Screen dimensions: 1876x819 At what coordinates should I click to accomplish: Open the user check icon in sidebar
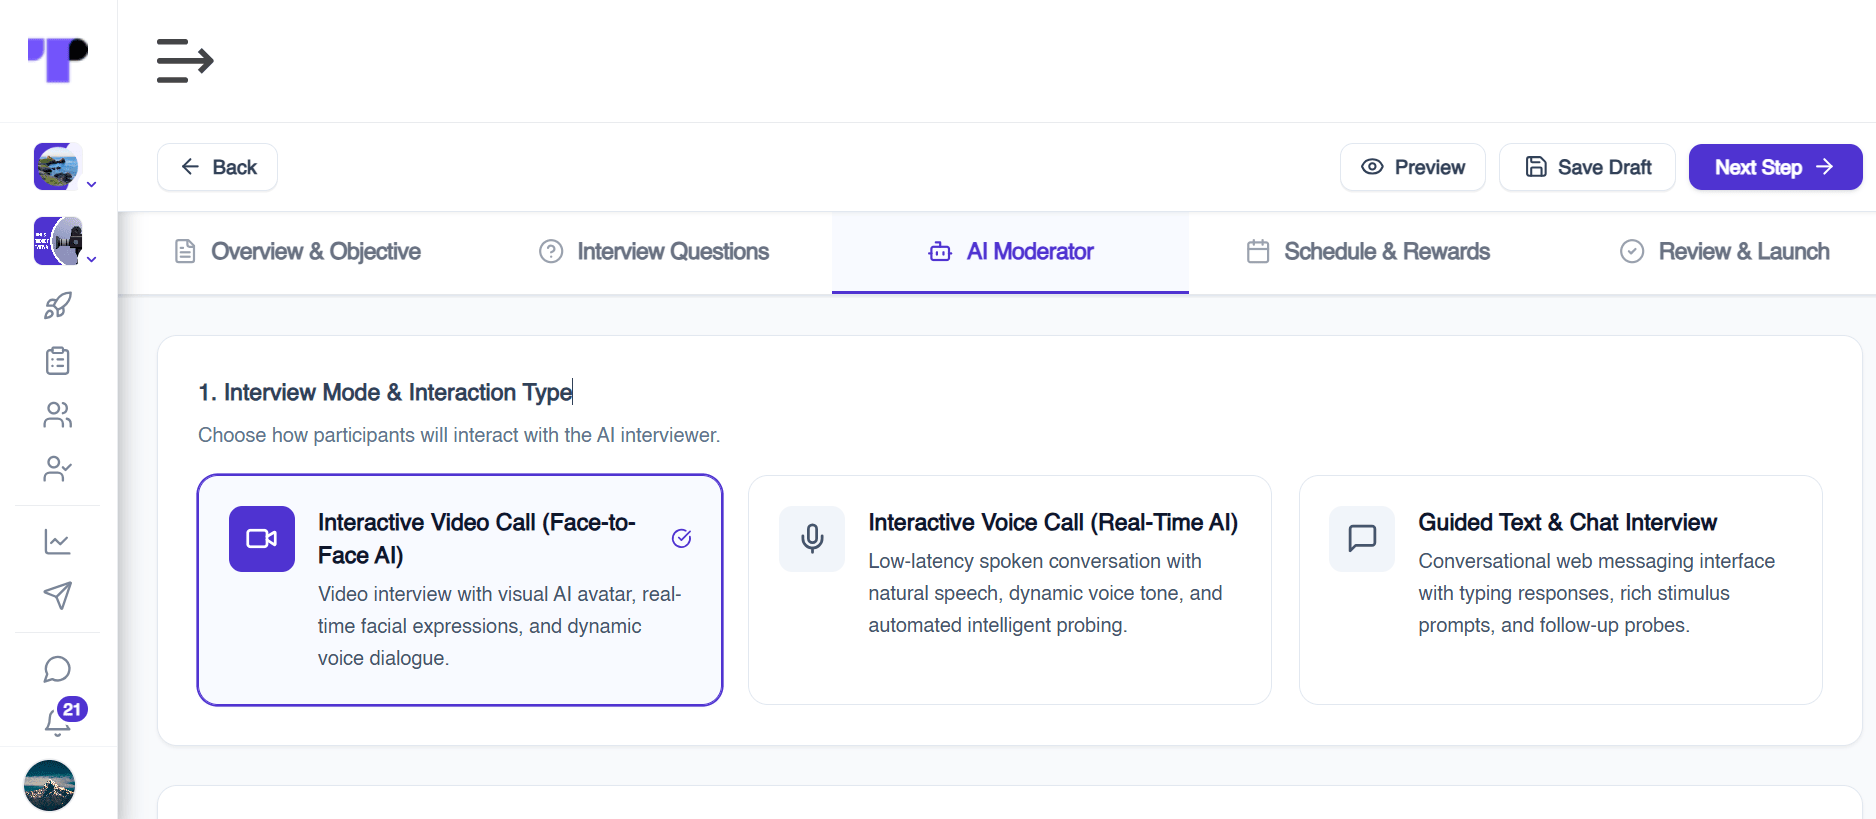[58, 469]
